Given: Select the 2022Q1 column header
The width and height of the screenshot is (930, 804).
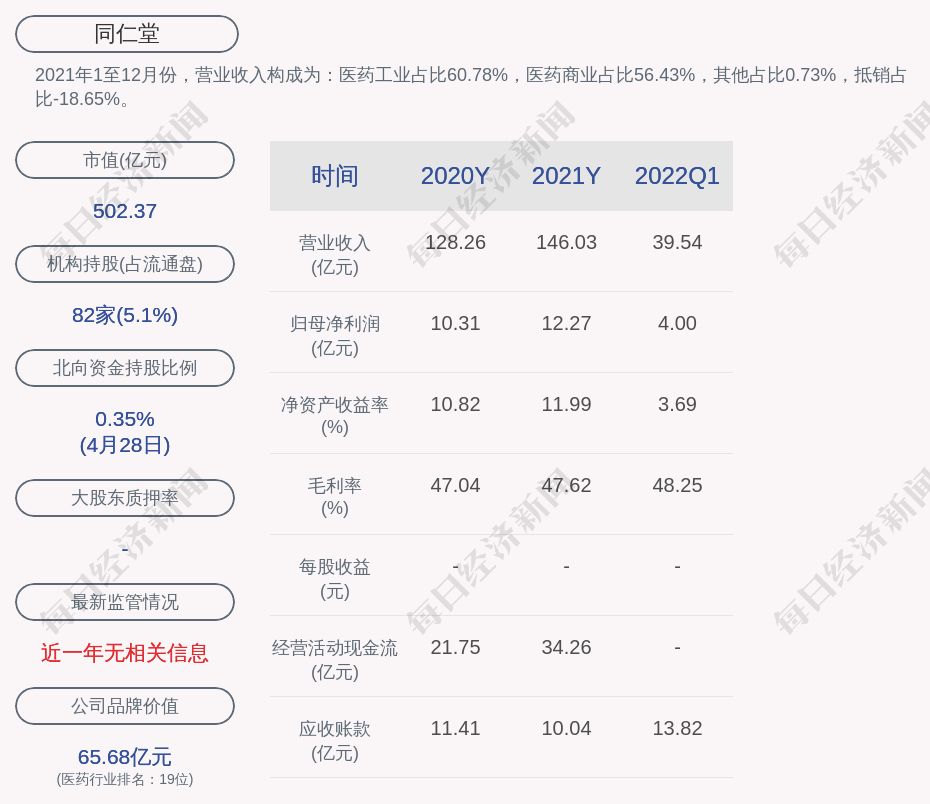Looking at the screenshot, I should (677, 176).
